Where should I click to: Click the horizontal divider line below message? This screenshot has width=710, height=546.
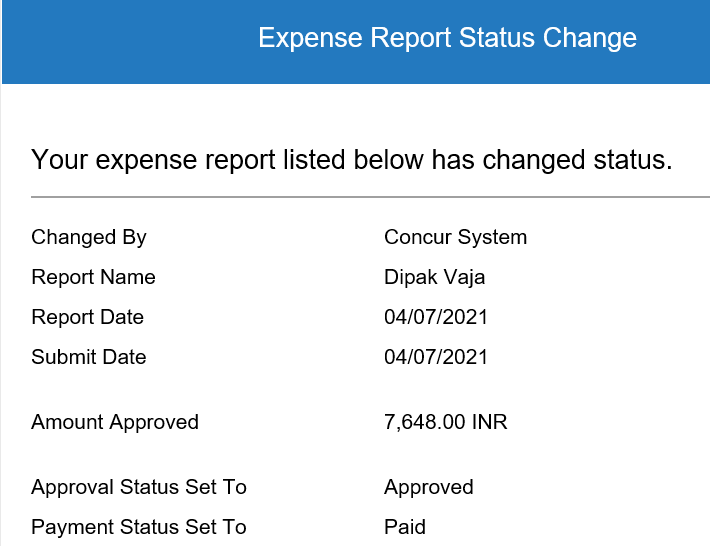click(x=370, y=197)
